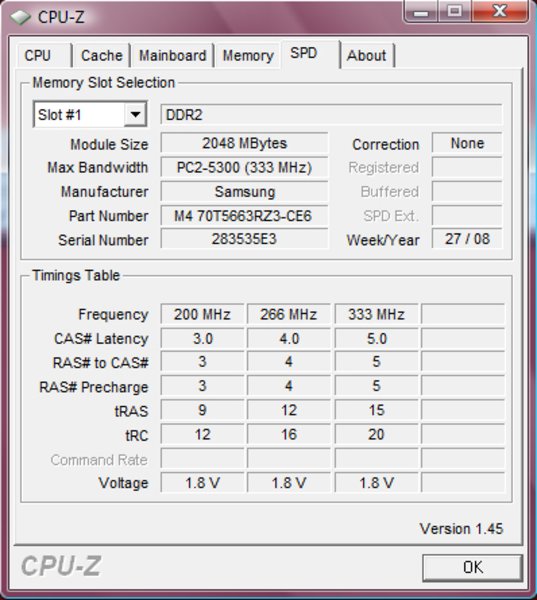
Task: Select the Slot #1 combo box
Action: pos(90,114)
